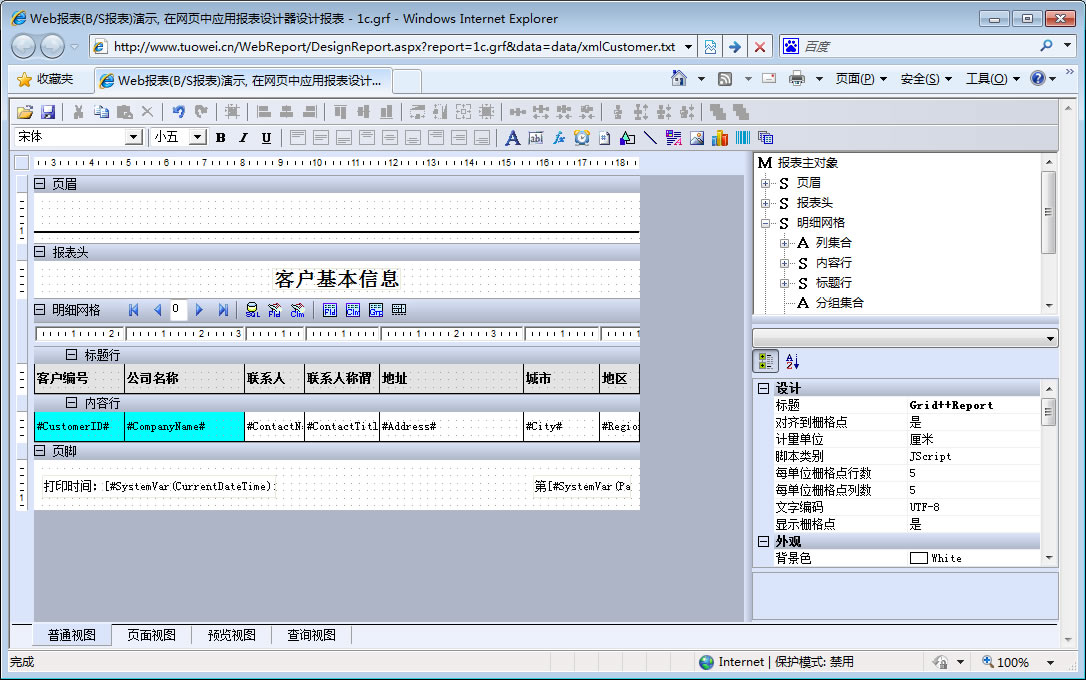
Task: Switch to the 页面视图 tab
Action: [152, 635]
